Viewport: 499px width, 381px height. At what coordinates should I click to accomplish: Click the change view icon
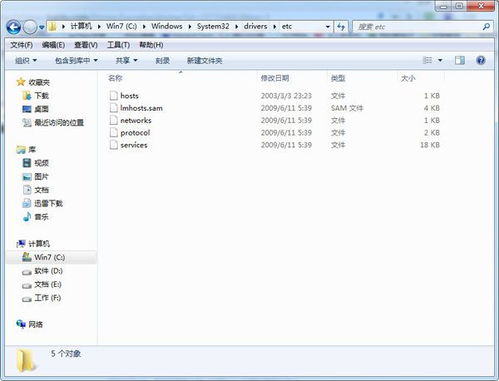point(427,60)
